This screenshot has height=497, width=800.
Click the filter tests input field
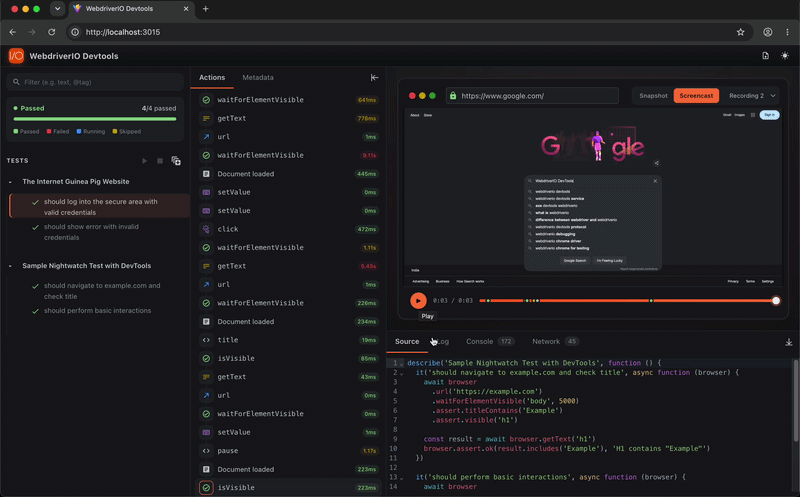pyautogui.click(x=95, y=82)
